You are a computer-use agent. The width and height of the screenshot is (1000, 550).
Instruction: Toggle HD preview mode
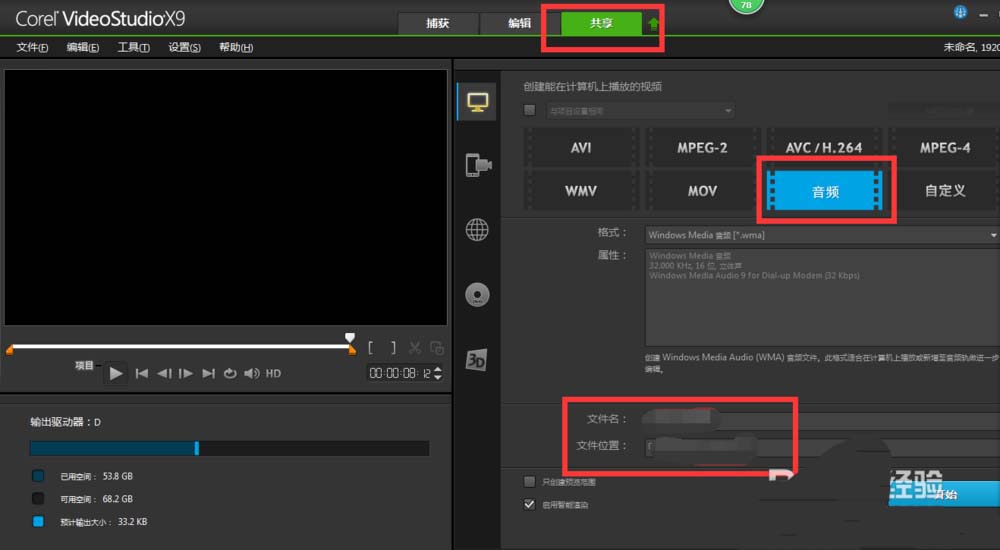pyautogui.click(x=273, y=373)
